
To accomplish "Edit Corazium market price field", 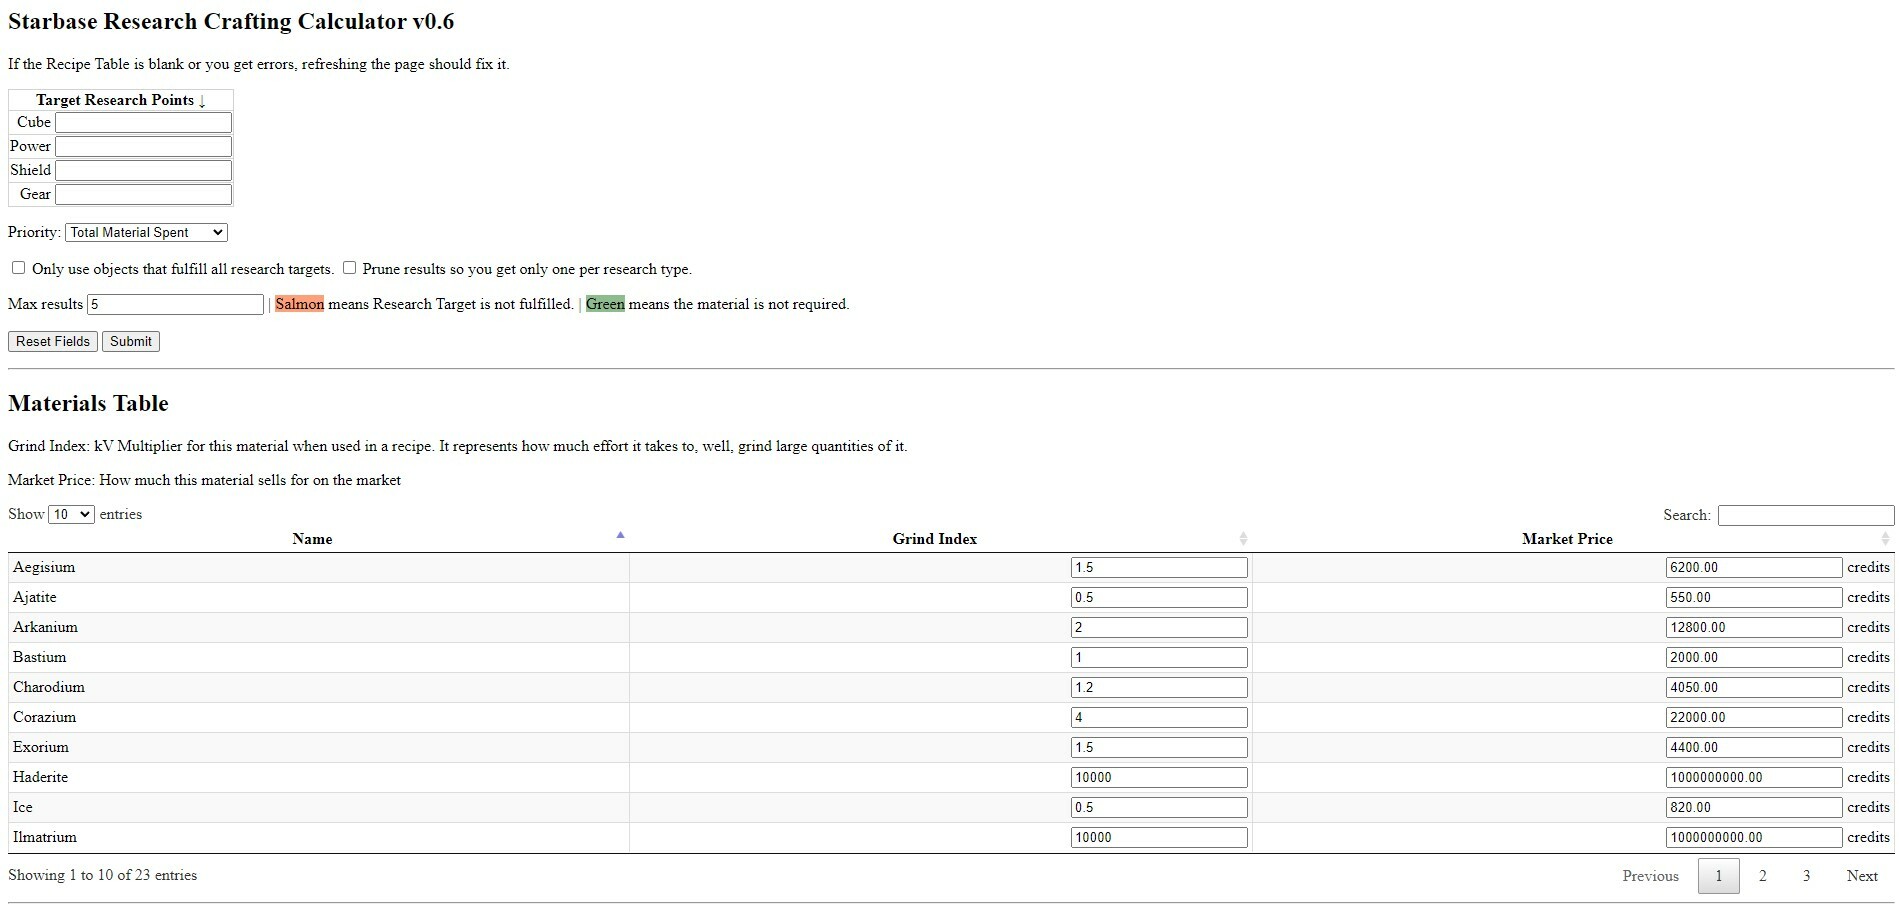I will (x=1753, y=717).
